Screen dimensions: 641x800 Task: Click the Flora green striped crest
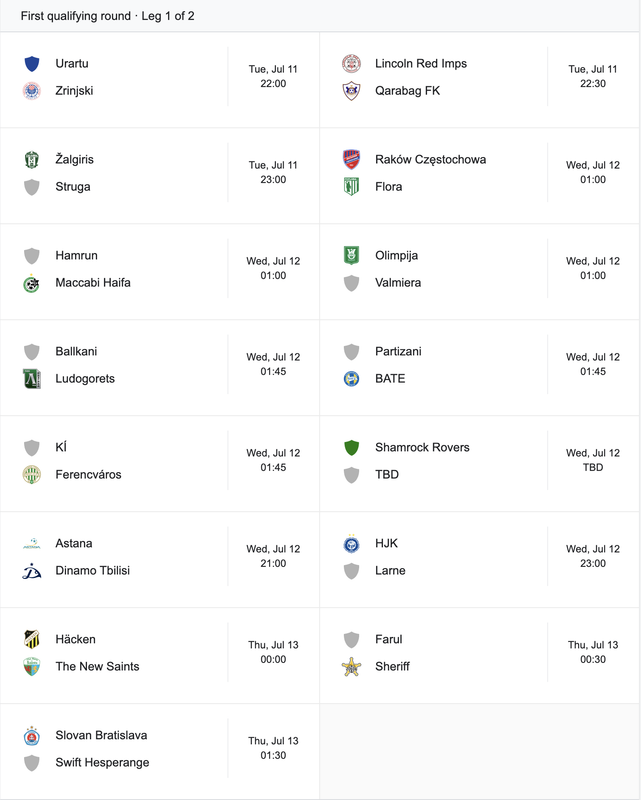click(351, 187)
